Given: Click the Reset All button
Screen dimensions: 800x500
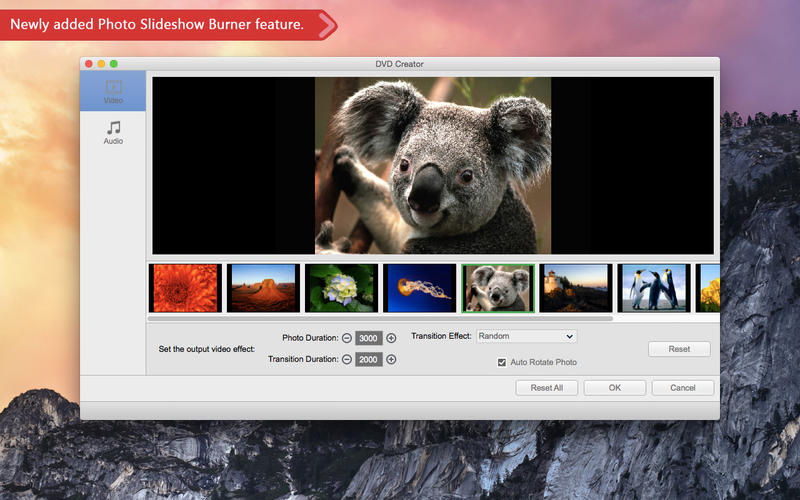Looking at the screenshot, I should tap(546, 388).
